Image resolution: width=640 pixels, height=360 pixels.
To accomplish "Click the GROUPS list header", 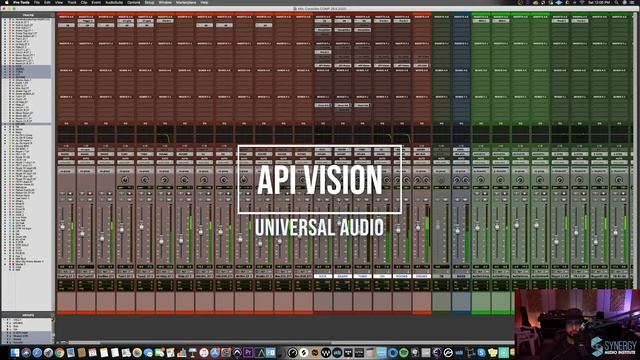I will (28, 315).
